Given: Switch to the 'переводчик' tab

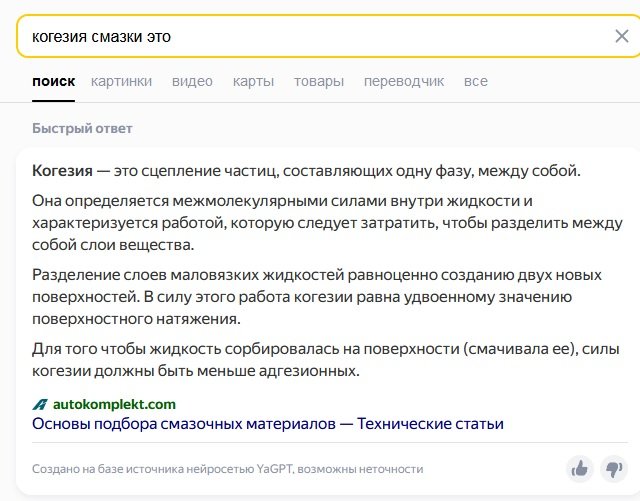Looking at the screenshot, I should coord(404,81).
